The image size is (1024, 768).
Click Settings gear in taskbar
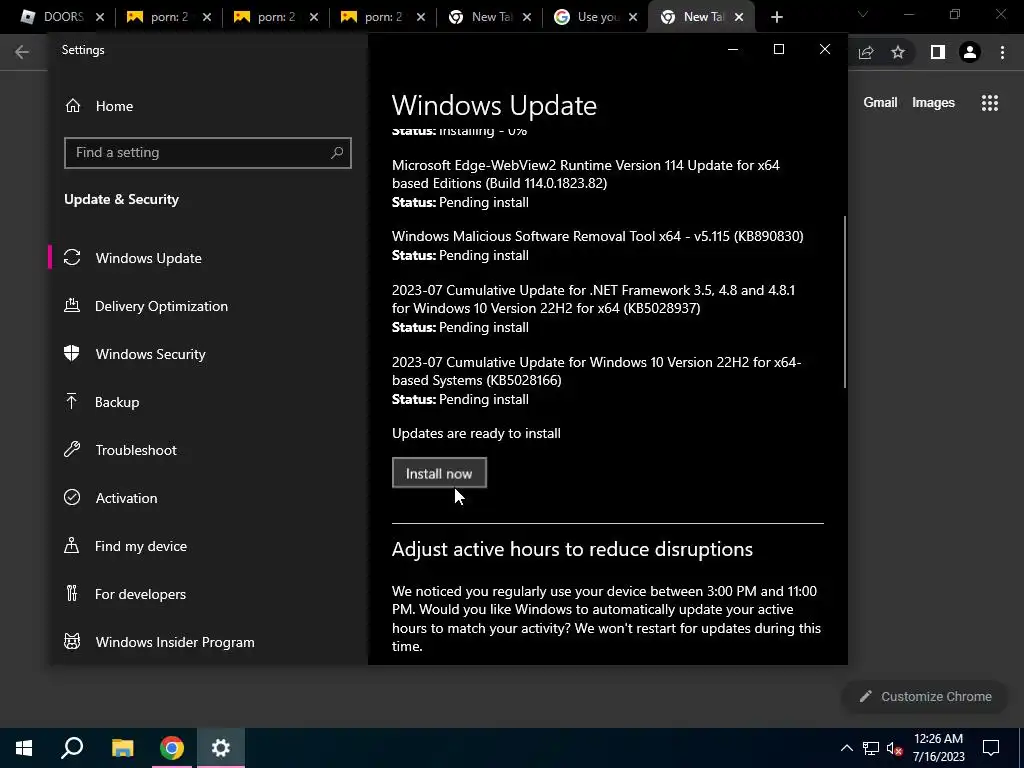coord(221,748)
